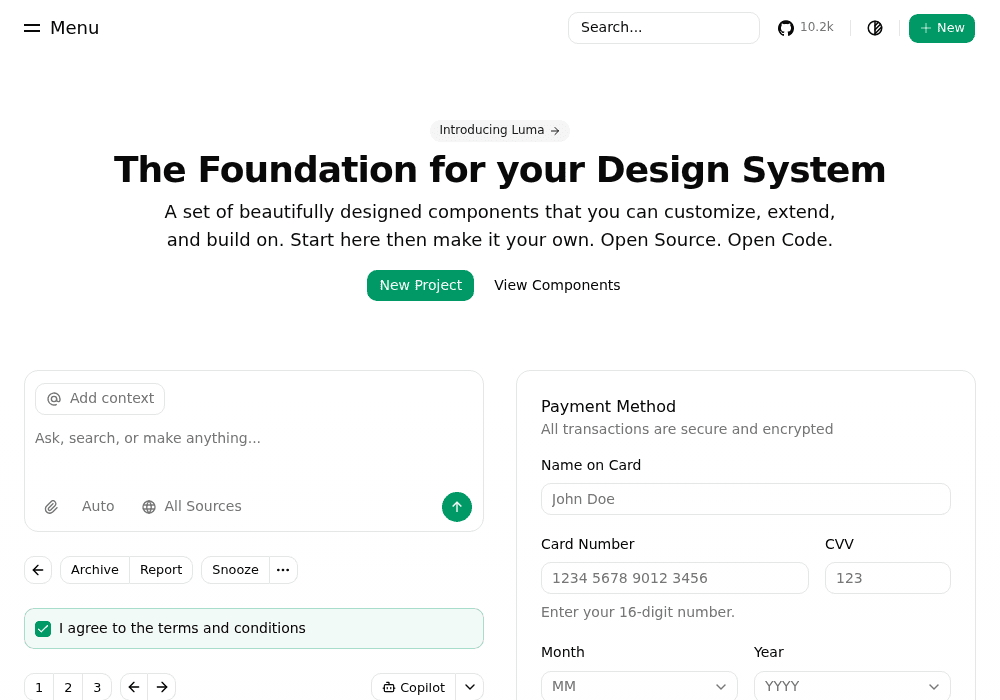The image size is (1000, 700).
Task: Go to pagination page 3
Action: point(97,687)
